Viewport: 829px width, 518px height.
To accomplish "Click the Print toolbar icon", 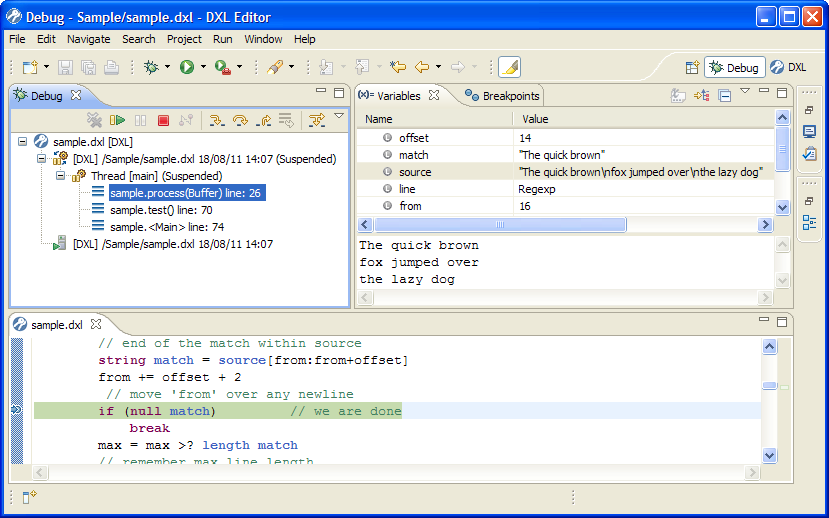I will [111, 67].
